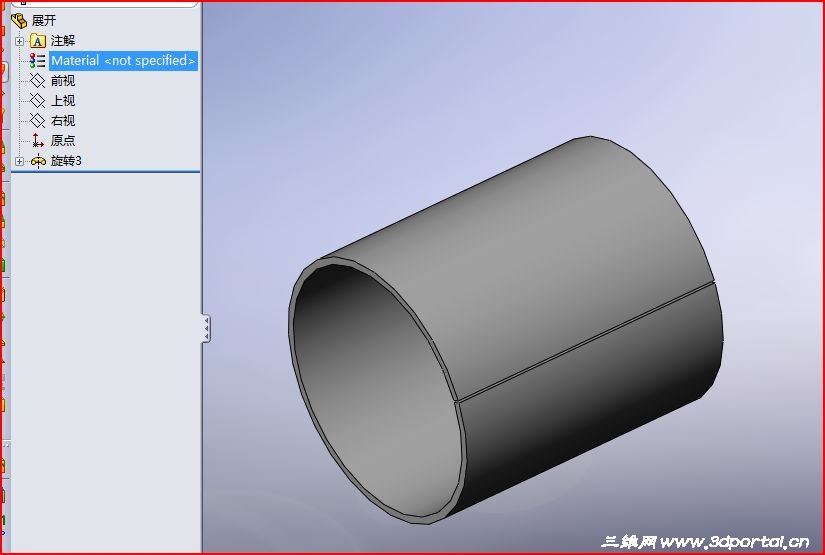
Task: Expand the 旋转3 revolve feature
Action: tap(19, 161)
